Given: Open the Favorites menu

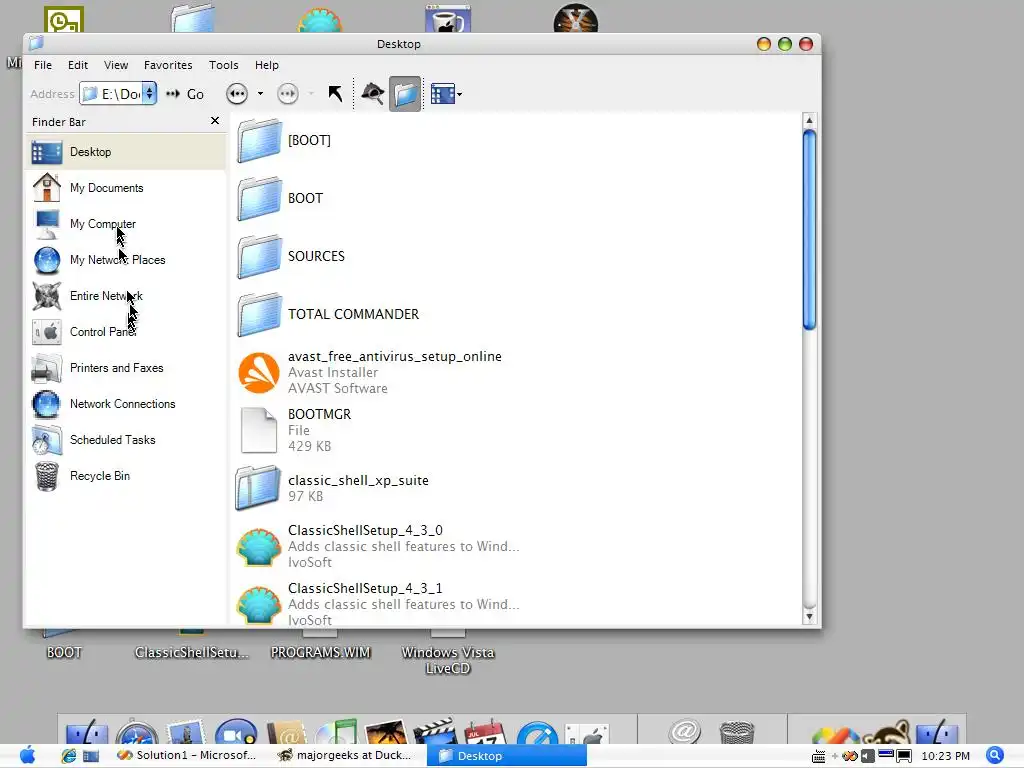Looking at the screenshot, I should (x=168, y=65).
